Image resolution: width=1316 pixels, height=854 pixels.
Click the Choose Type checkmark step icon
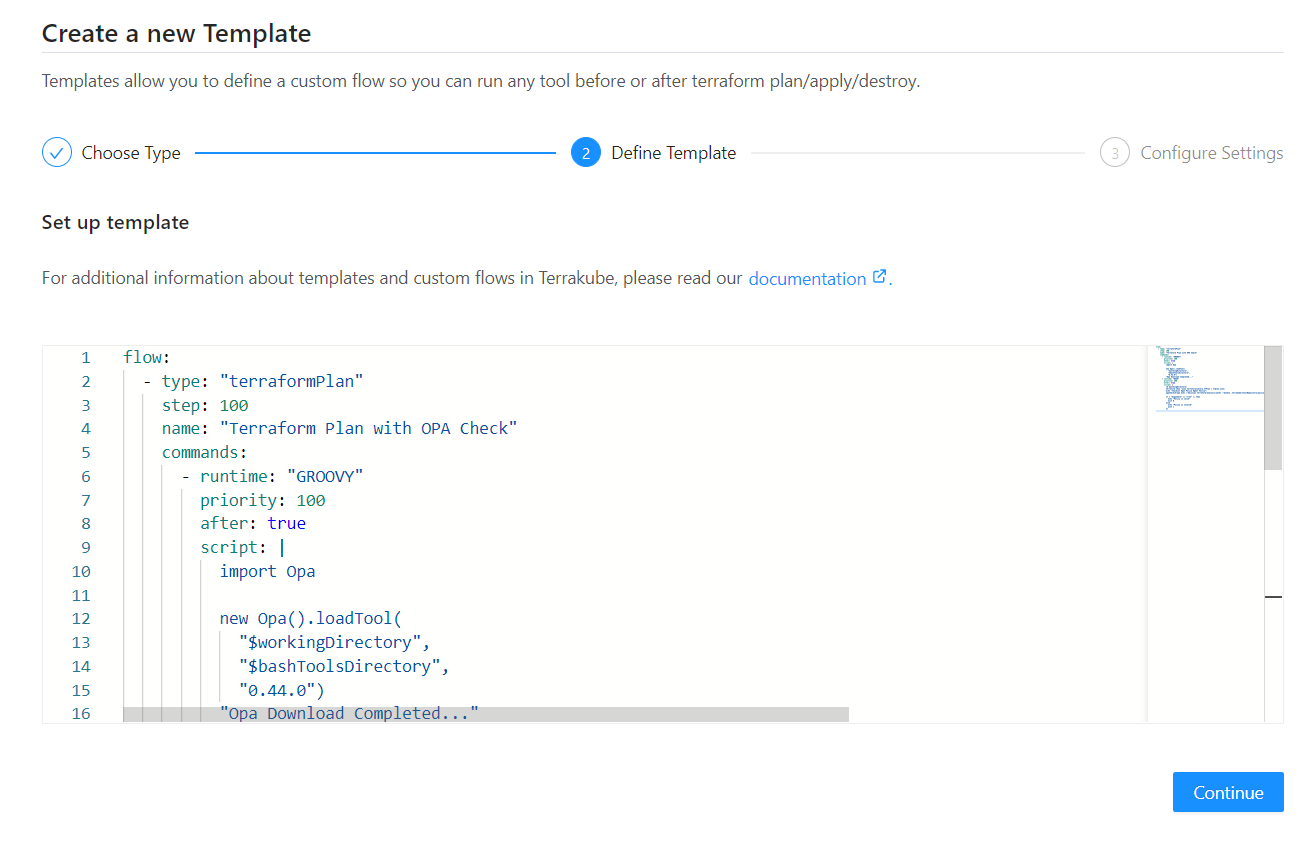(57, 153)
